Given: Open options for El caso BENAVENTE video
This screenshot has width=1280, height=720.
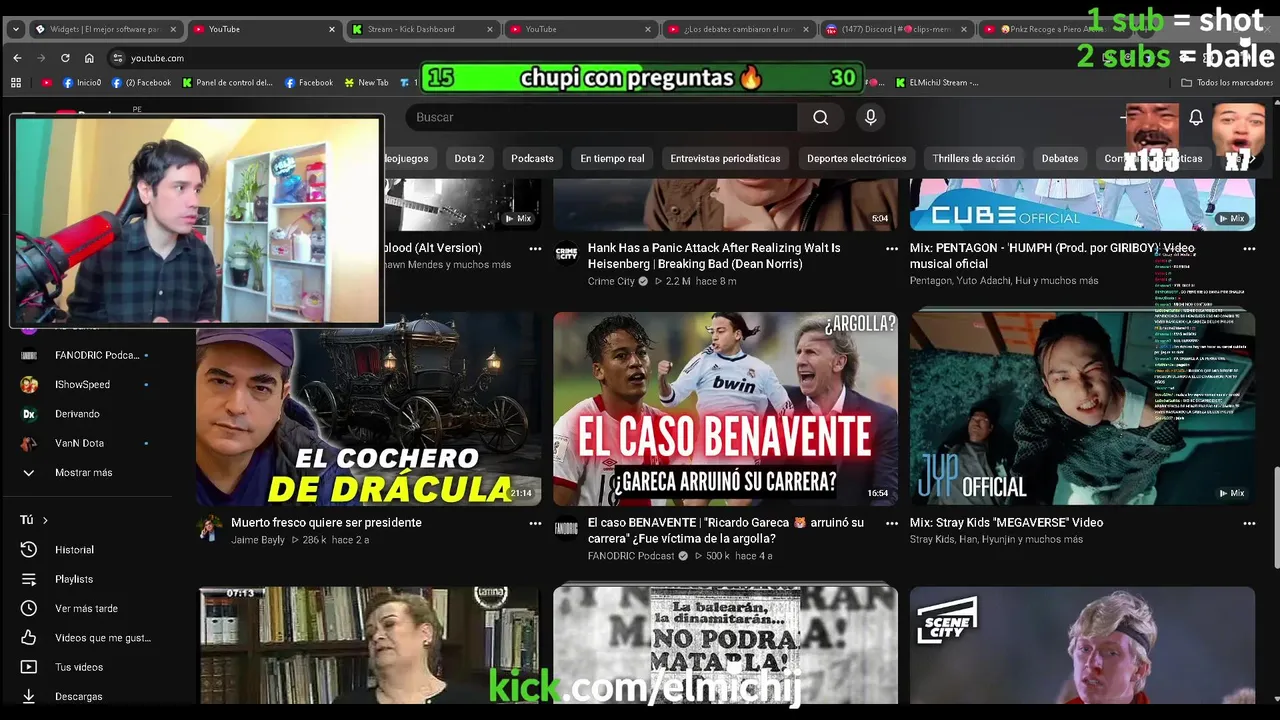Looking at the screenshot, I should (892, 523).
